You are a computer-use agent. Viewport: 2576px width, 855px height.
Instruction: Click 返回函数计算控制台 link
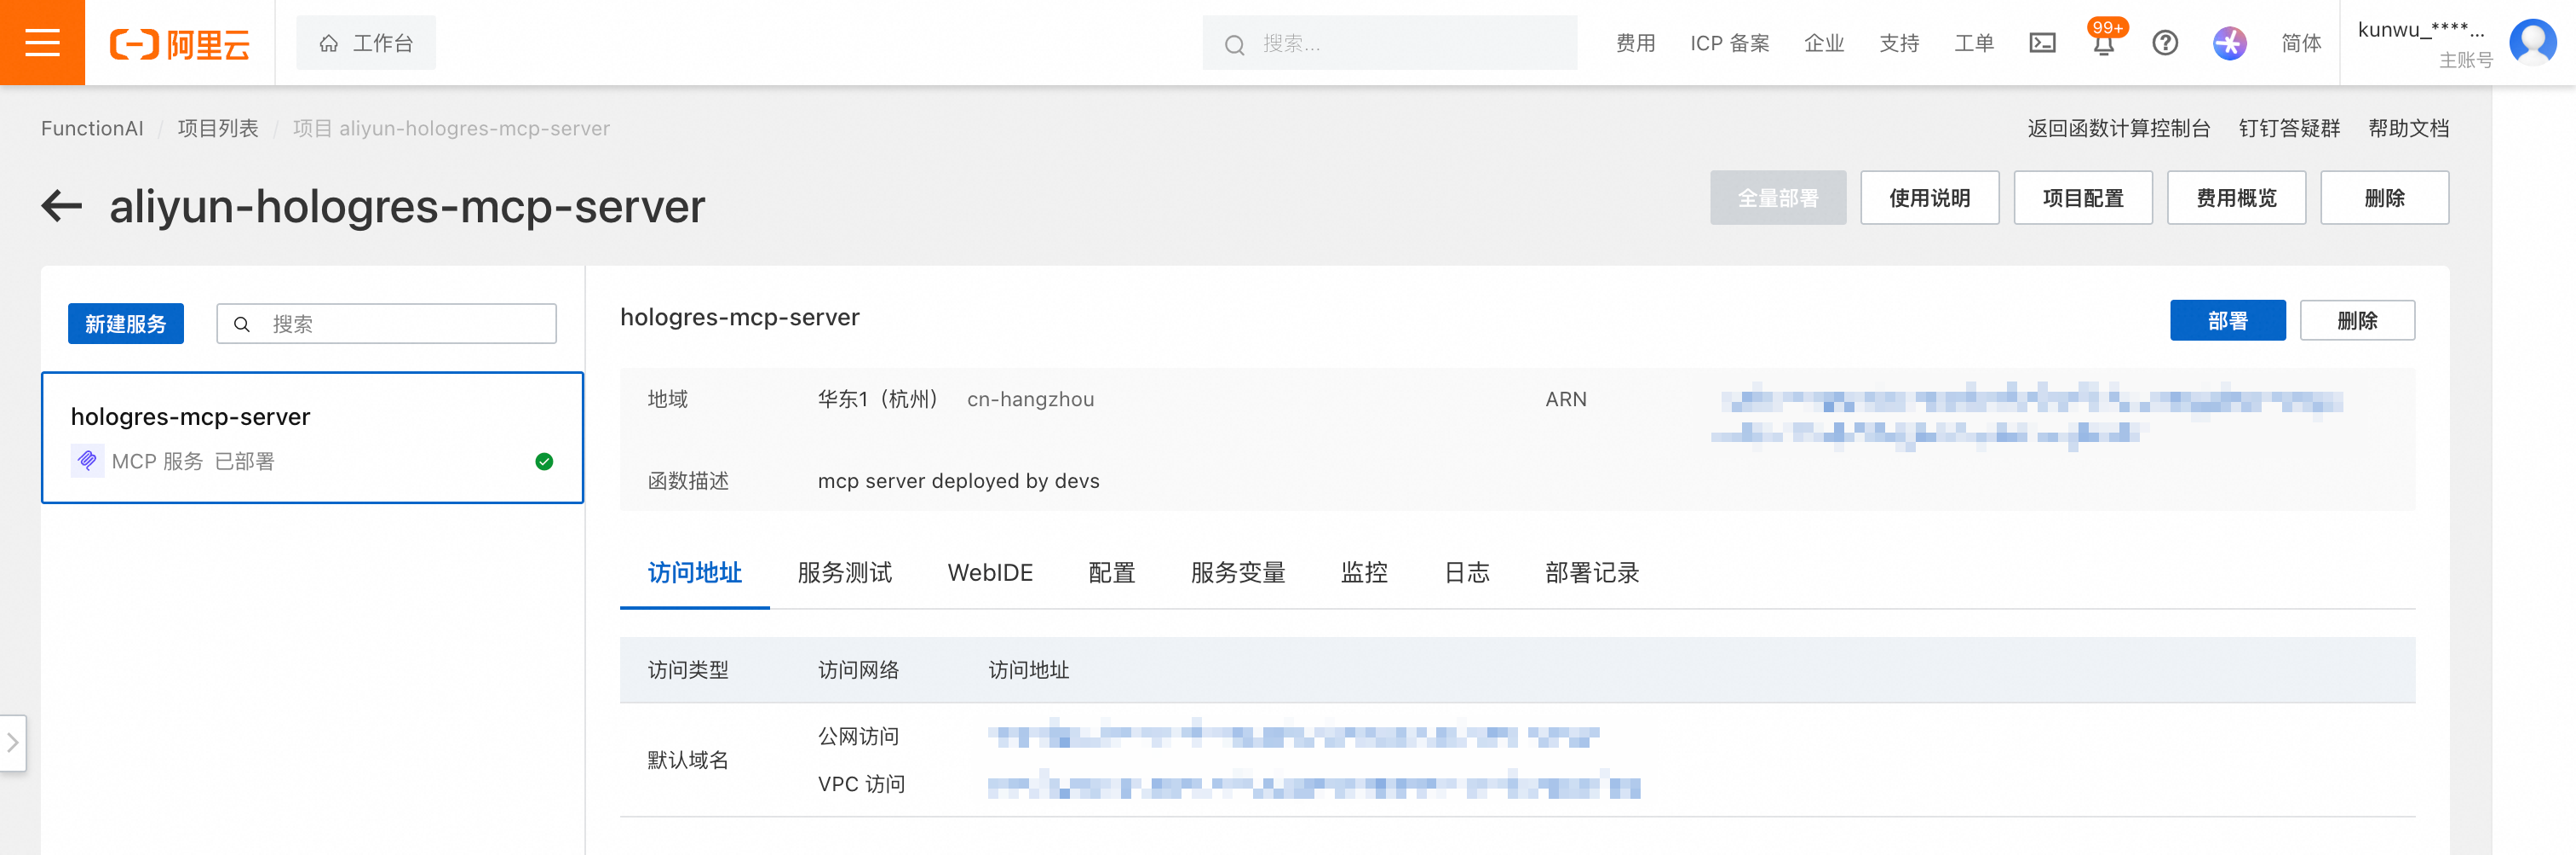pos(2118,128)
